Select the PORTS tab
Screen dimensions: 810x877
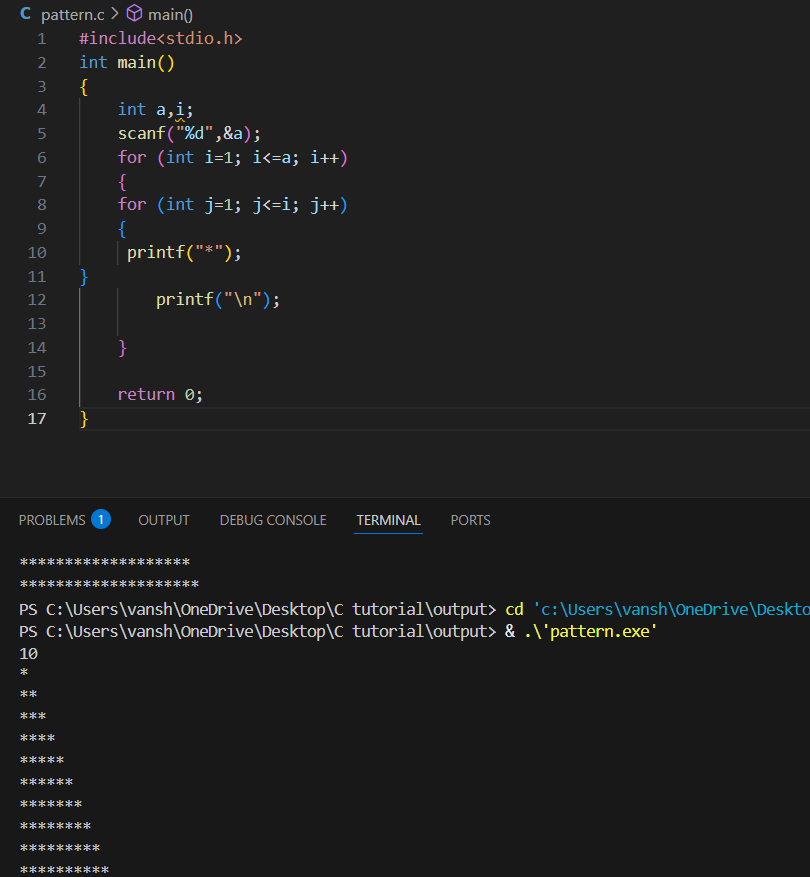point(470,520)
